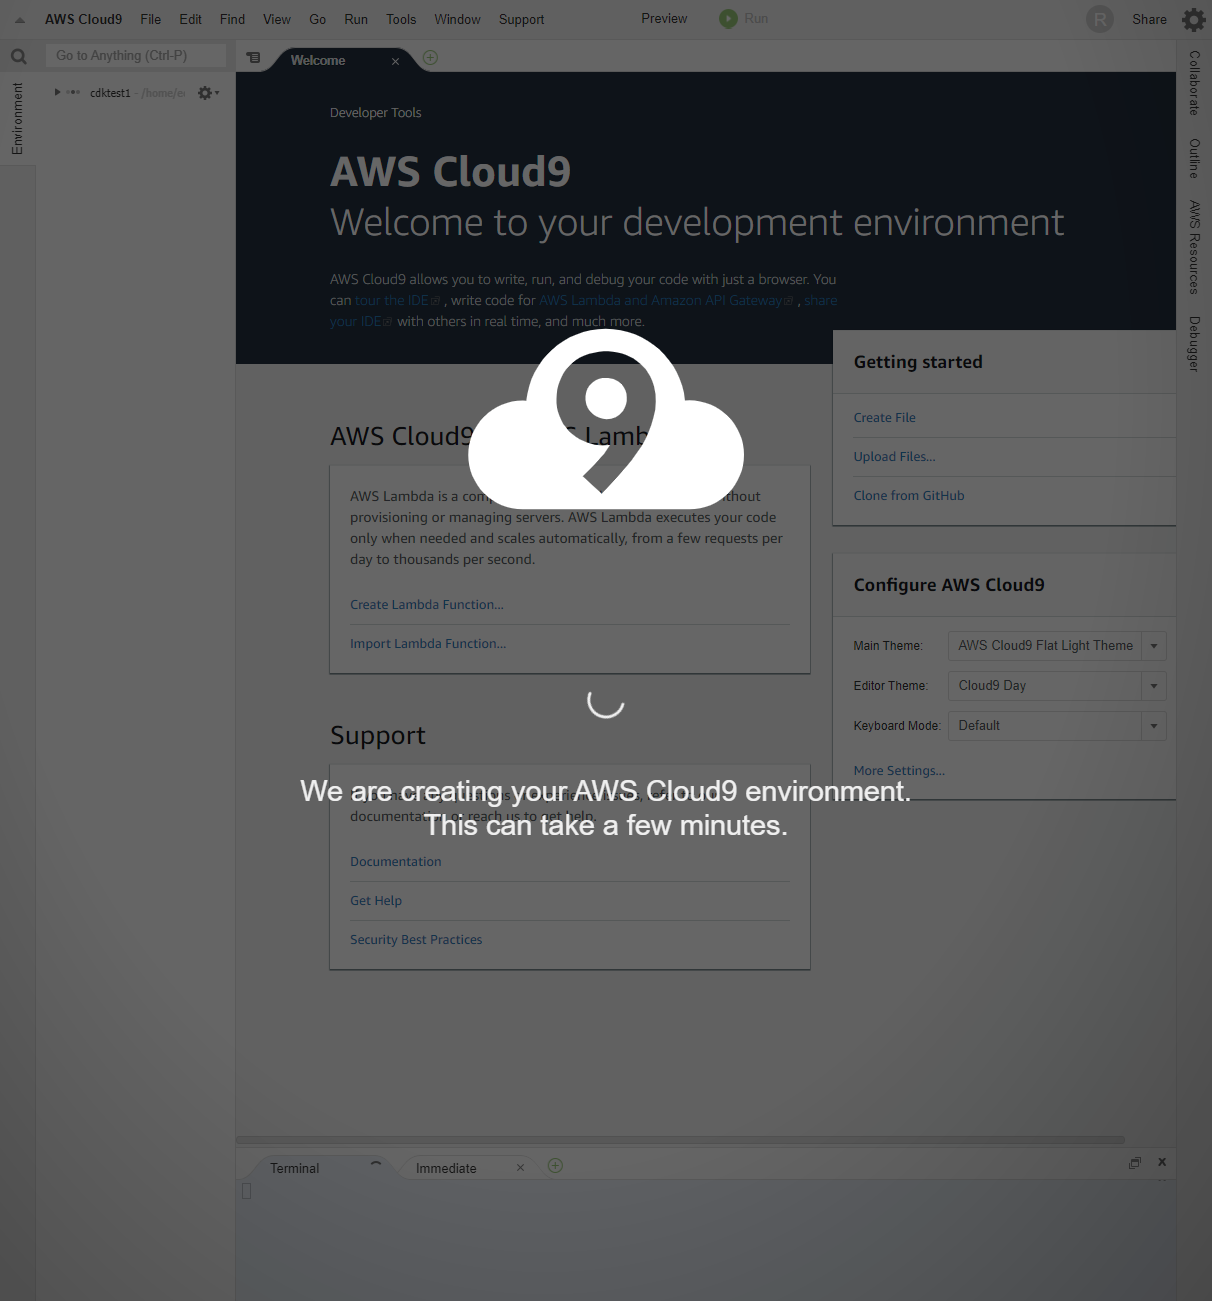Maximize the console panel
The width and height of the screenshot is (1212, 1301).
1135,1163
